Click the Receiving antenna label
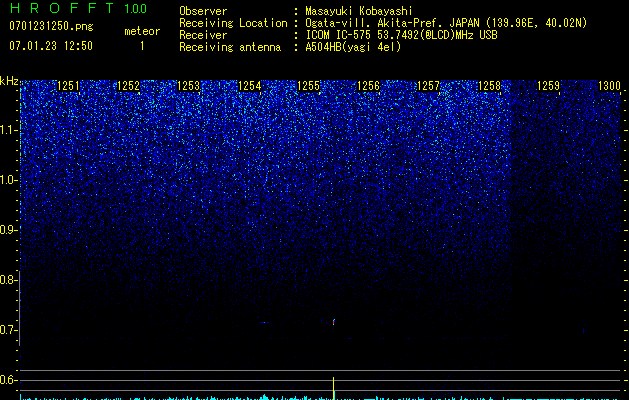Screen dimensions: 629x400 pos(230,47)
